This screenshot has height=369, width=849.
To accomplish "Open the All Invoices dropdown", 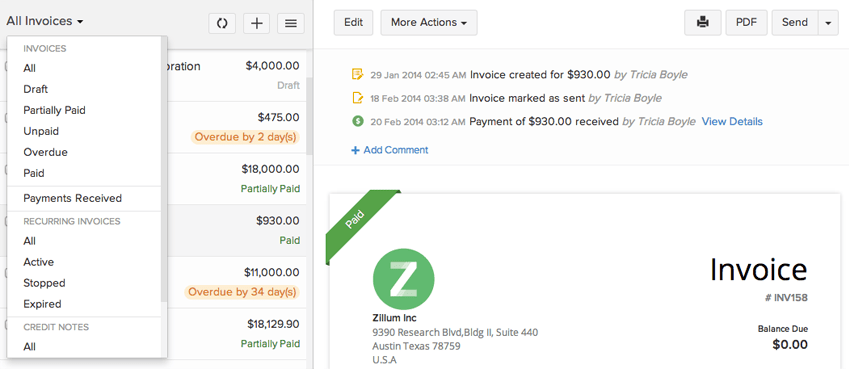I will tap(45, 21).
